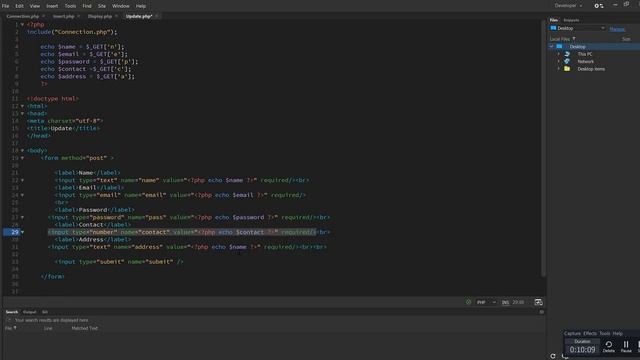Screen dimensions: 640x360
Task: Collapse the fold arrow on line 29
Action: tap(22, 232)
